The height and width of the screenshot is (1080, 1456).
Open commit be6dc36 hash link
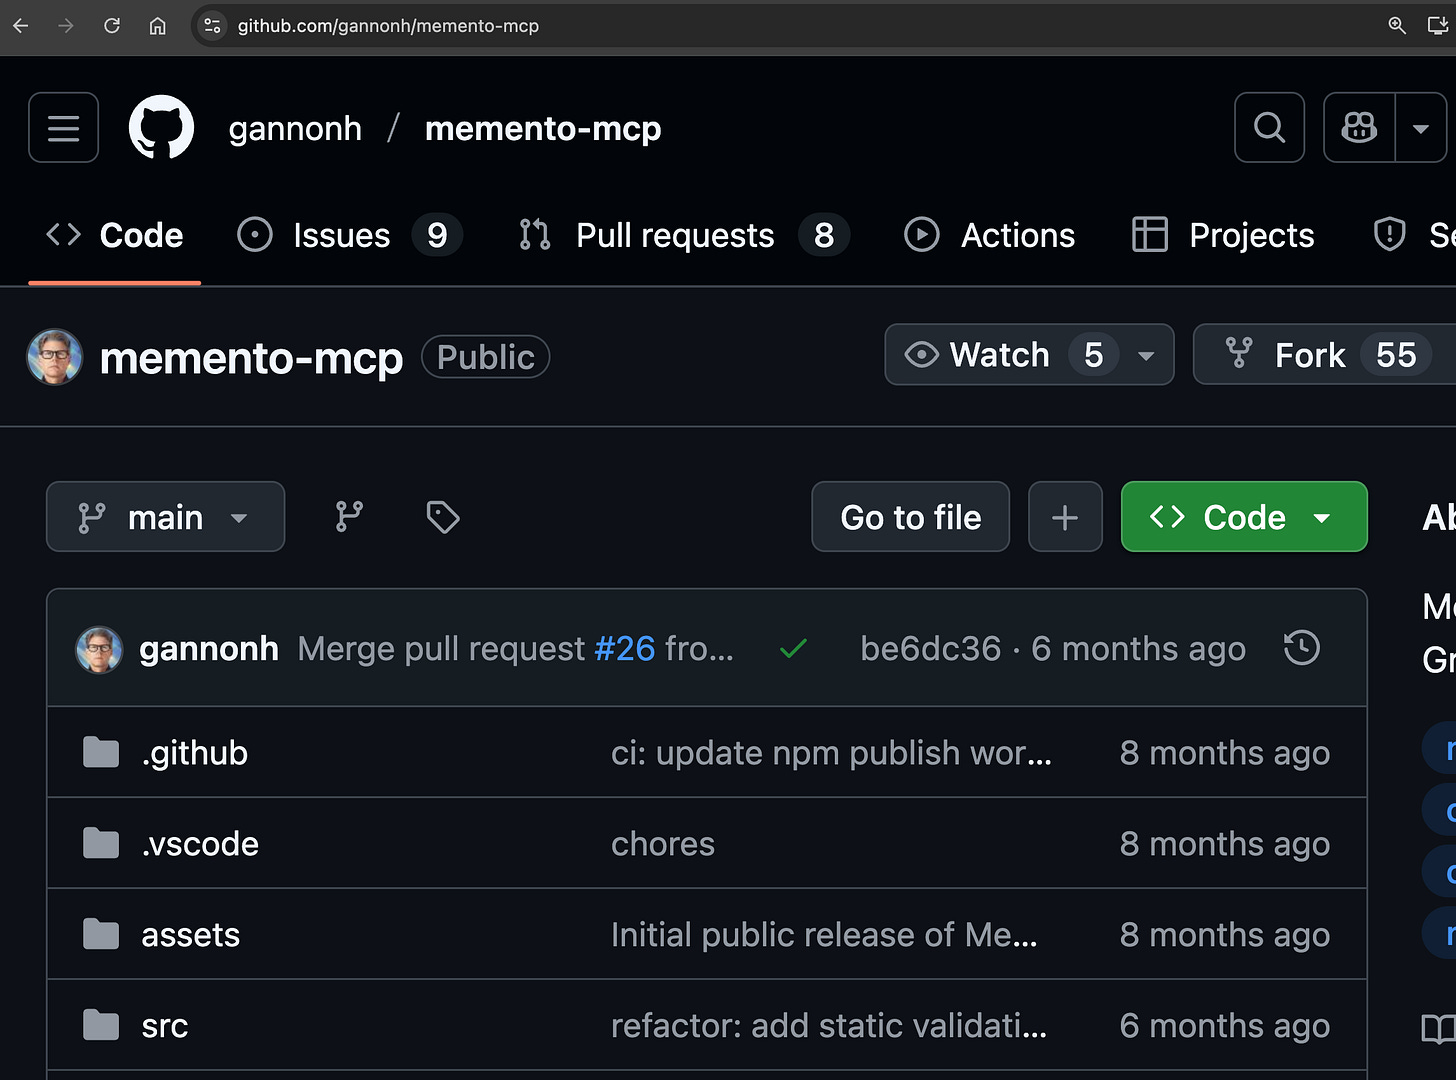[930, 649]
